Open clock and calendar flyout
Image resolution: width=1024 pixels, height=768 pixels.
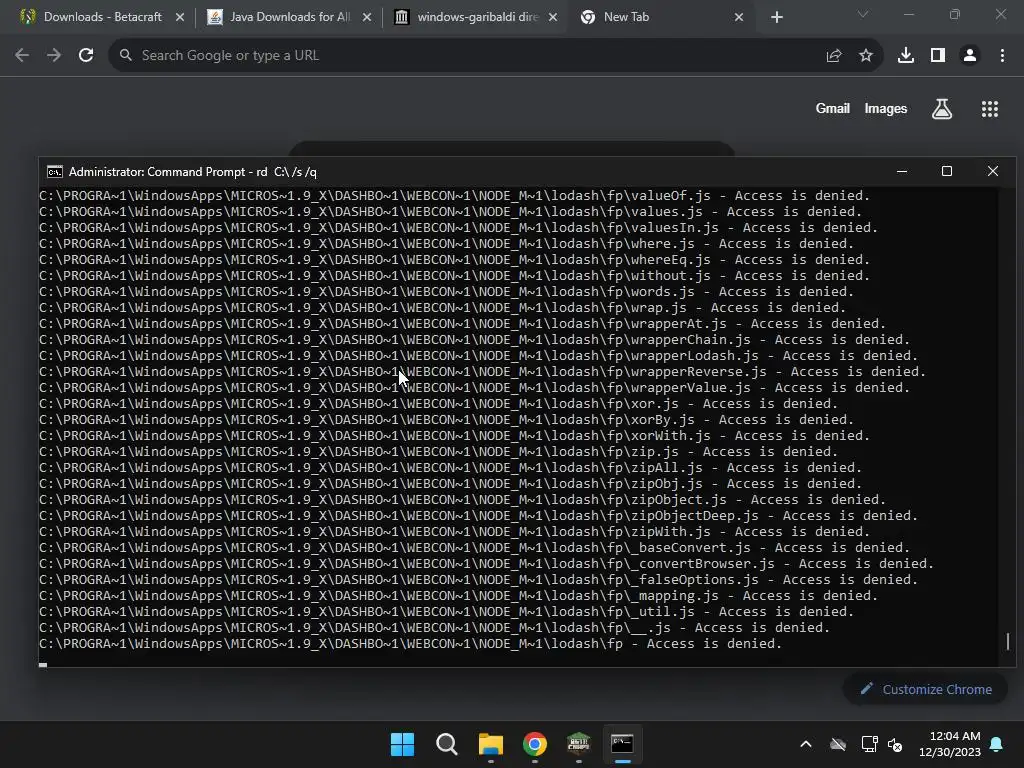click(950, 744)
